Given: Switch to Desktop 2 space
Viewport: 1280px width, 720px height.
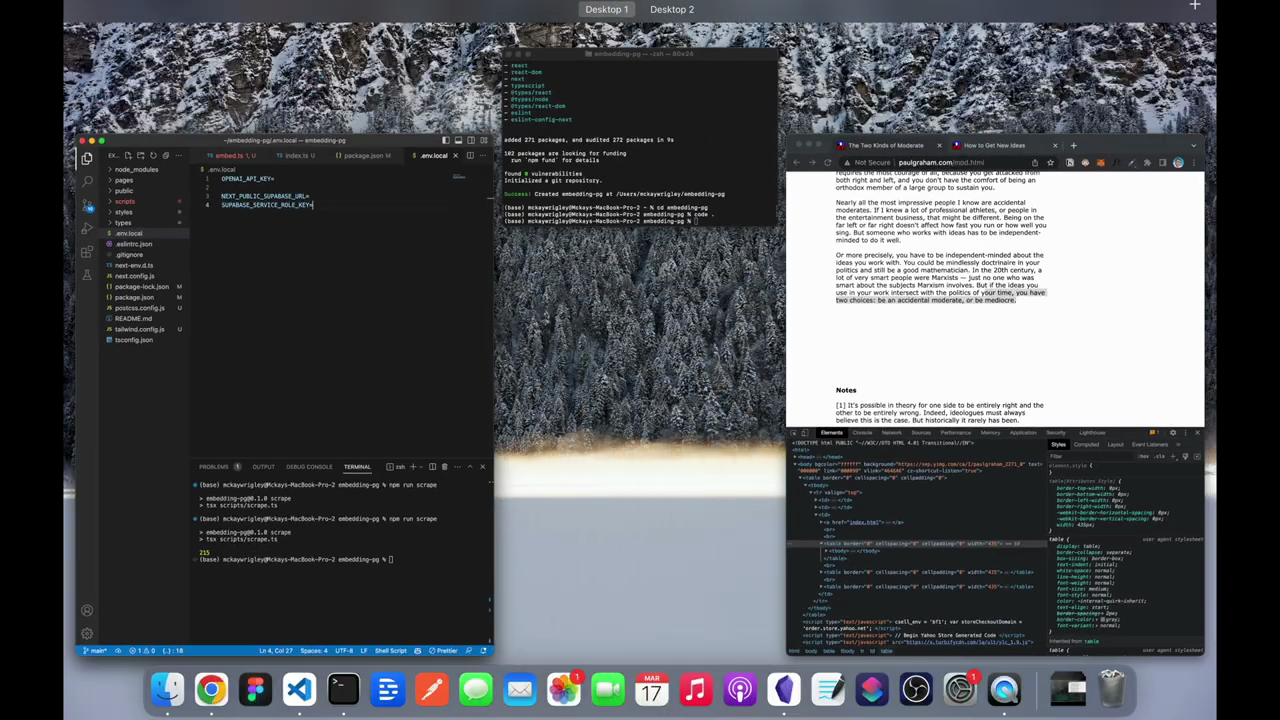Looking at the screenshot, I should (672, 9).
